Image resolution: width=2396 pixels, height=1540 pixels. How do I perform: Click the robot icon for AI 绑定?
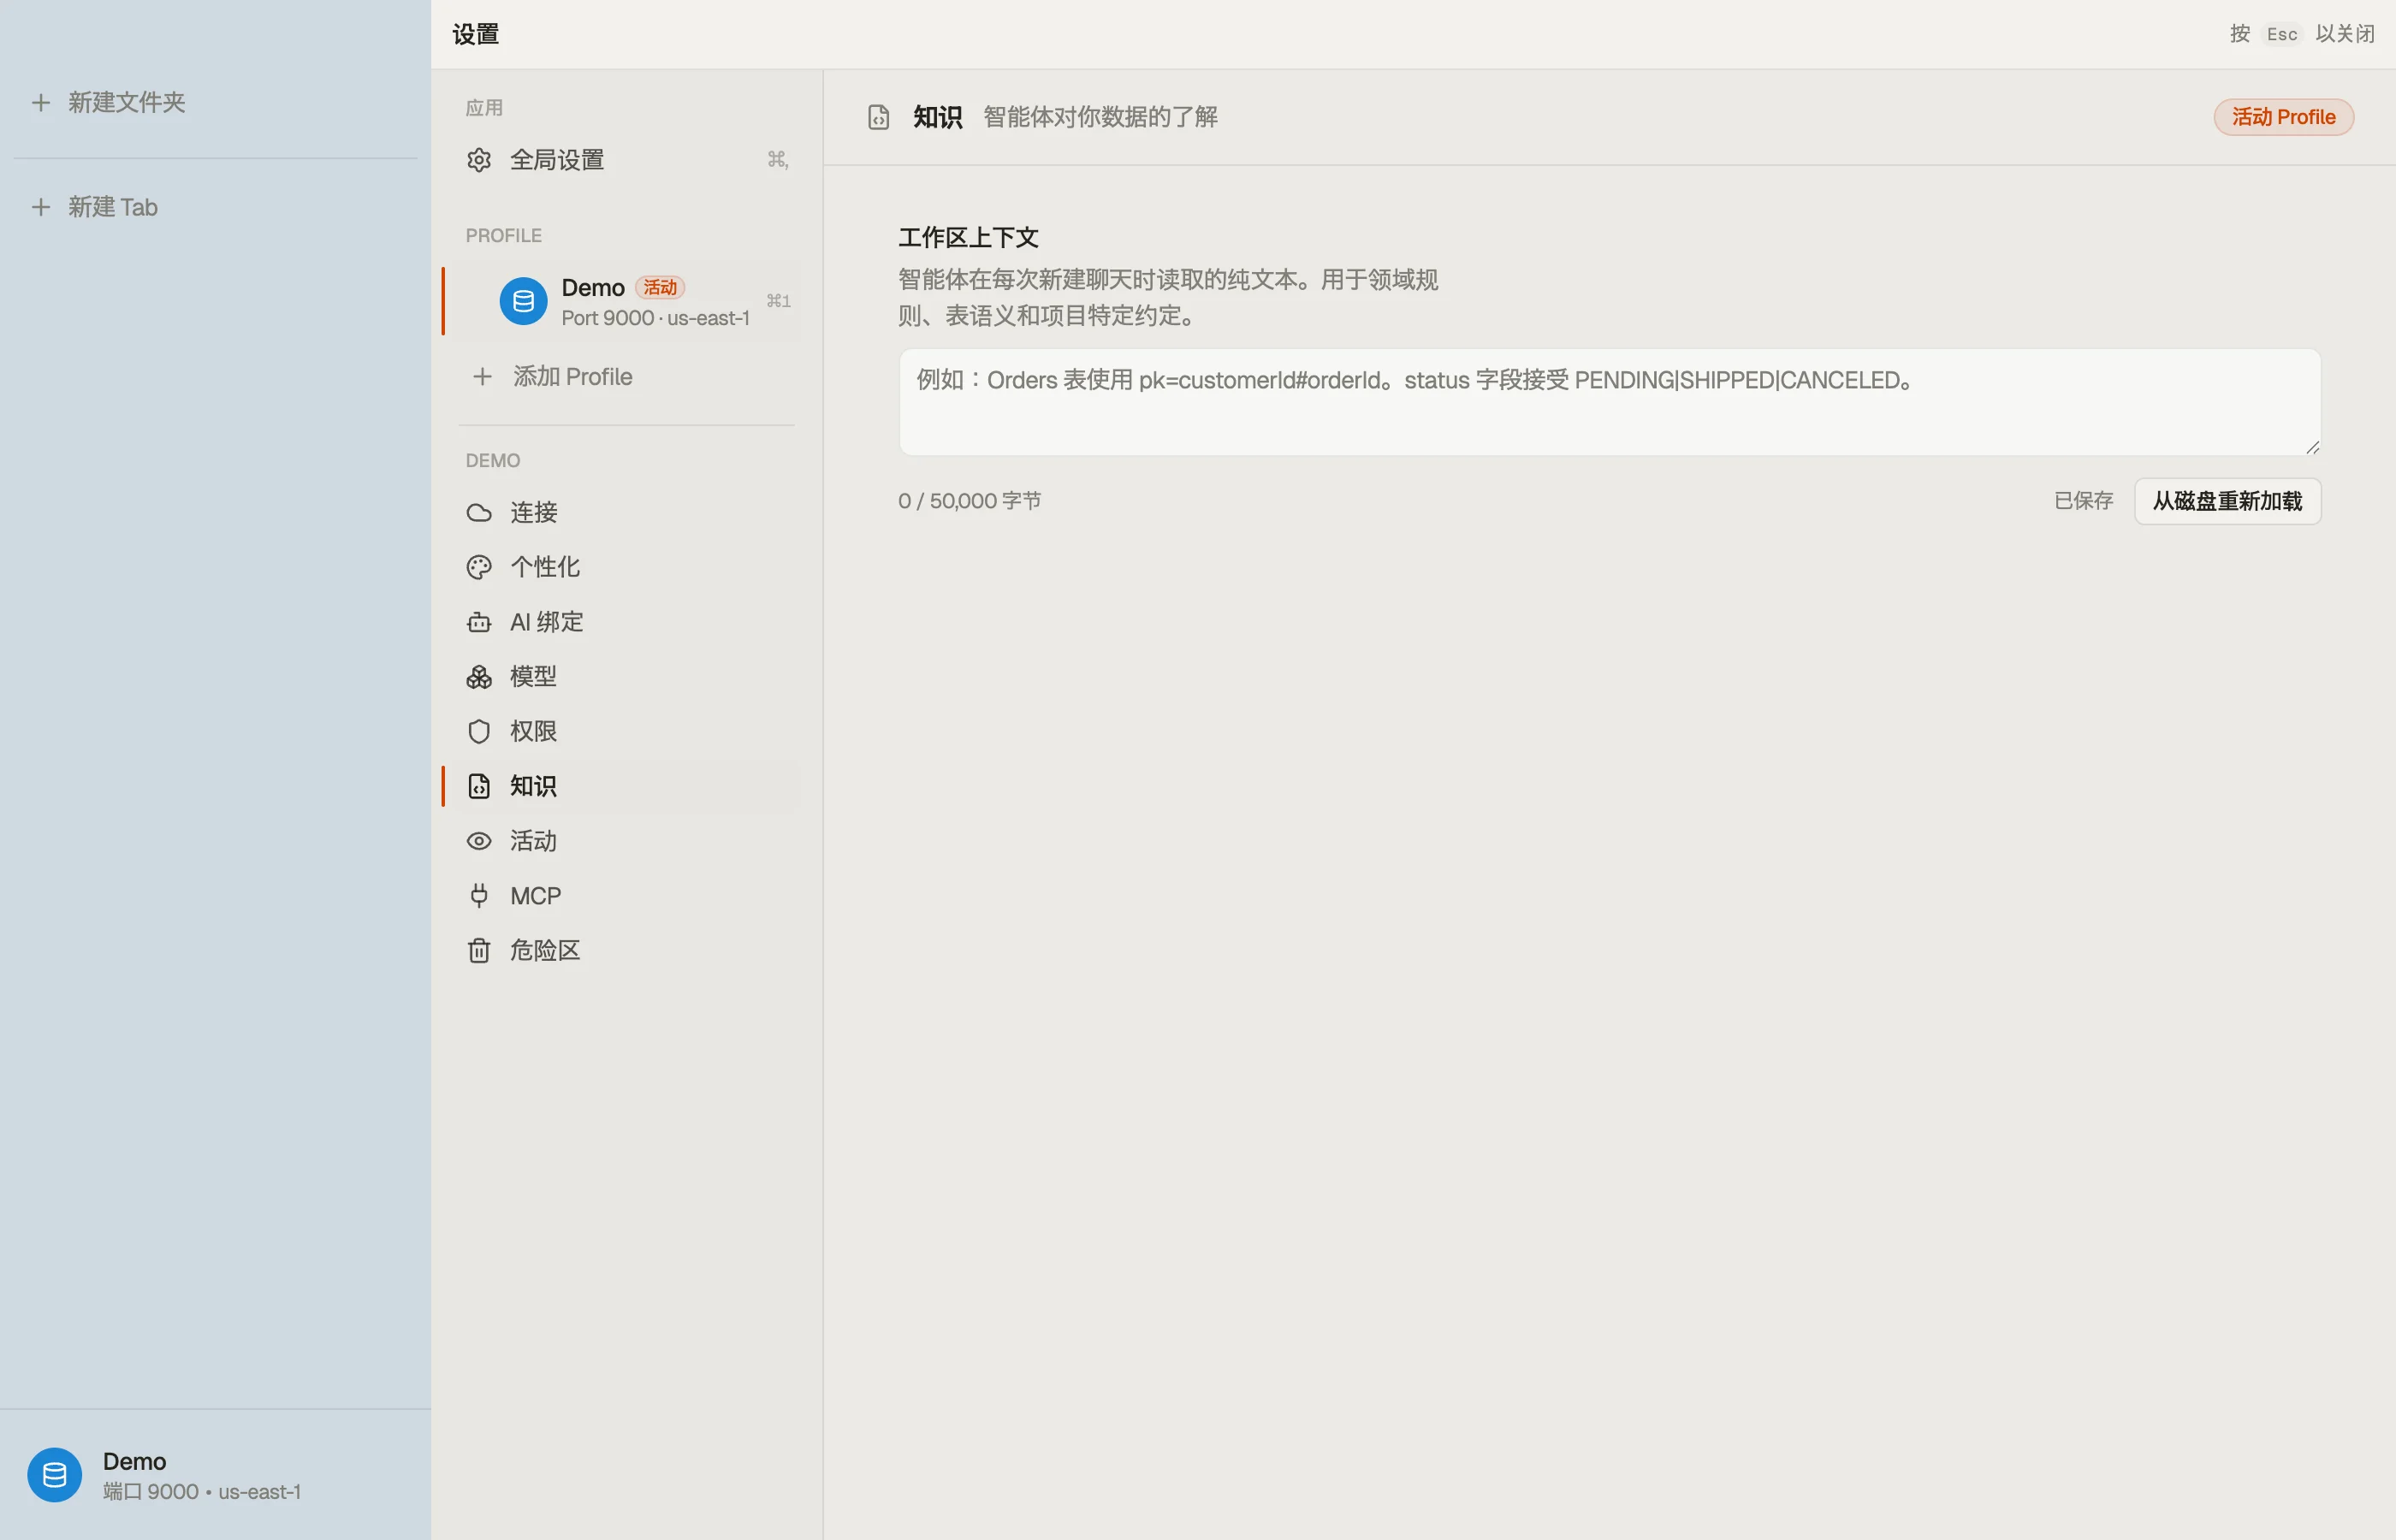pos(479,622)
